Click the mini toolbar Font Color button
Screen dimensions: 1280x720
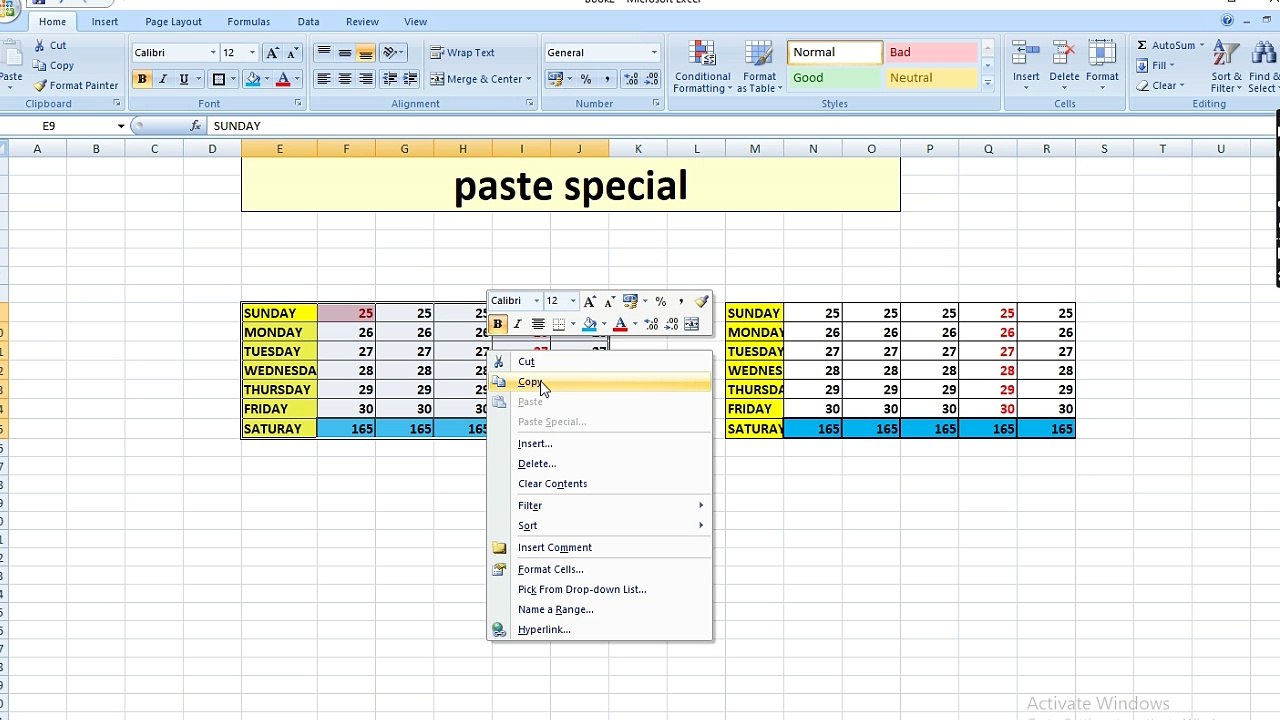tap(620, 324)
